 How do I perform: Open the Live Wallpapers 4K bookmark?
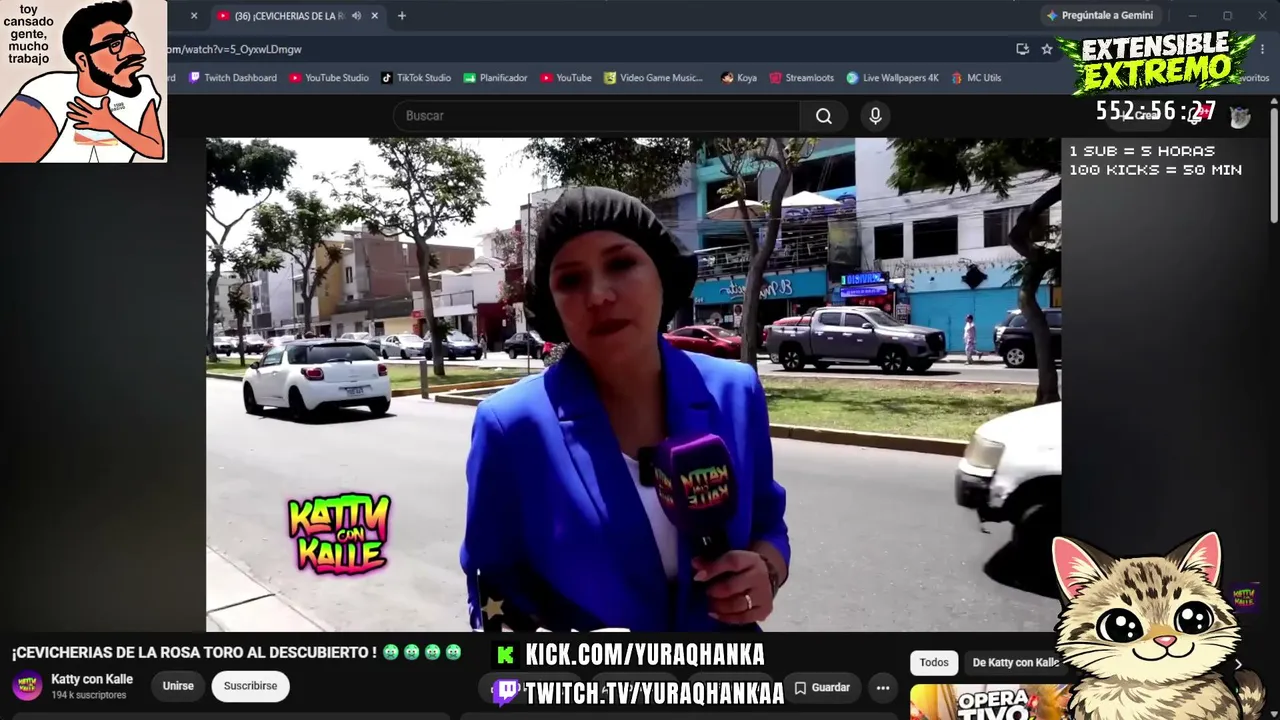(893, 78)
